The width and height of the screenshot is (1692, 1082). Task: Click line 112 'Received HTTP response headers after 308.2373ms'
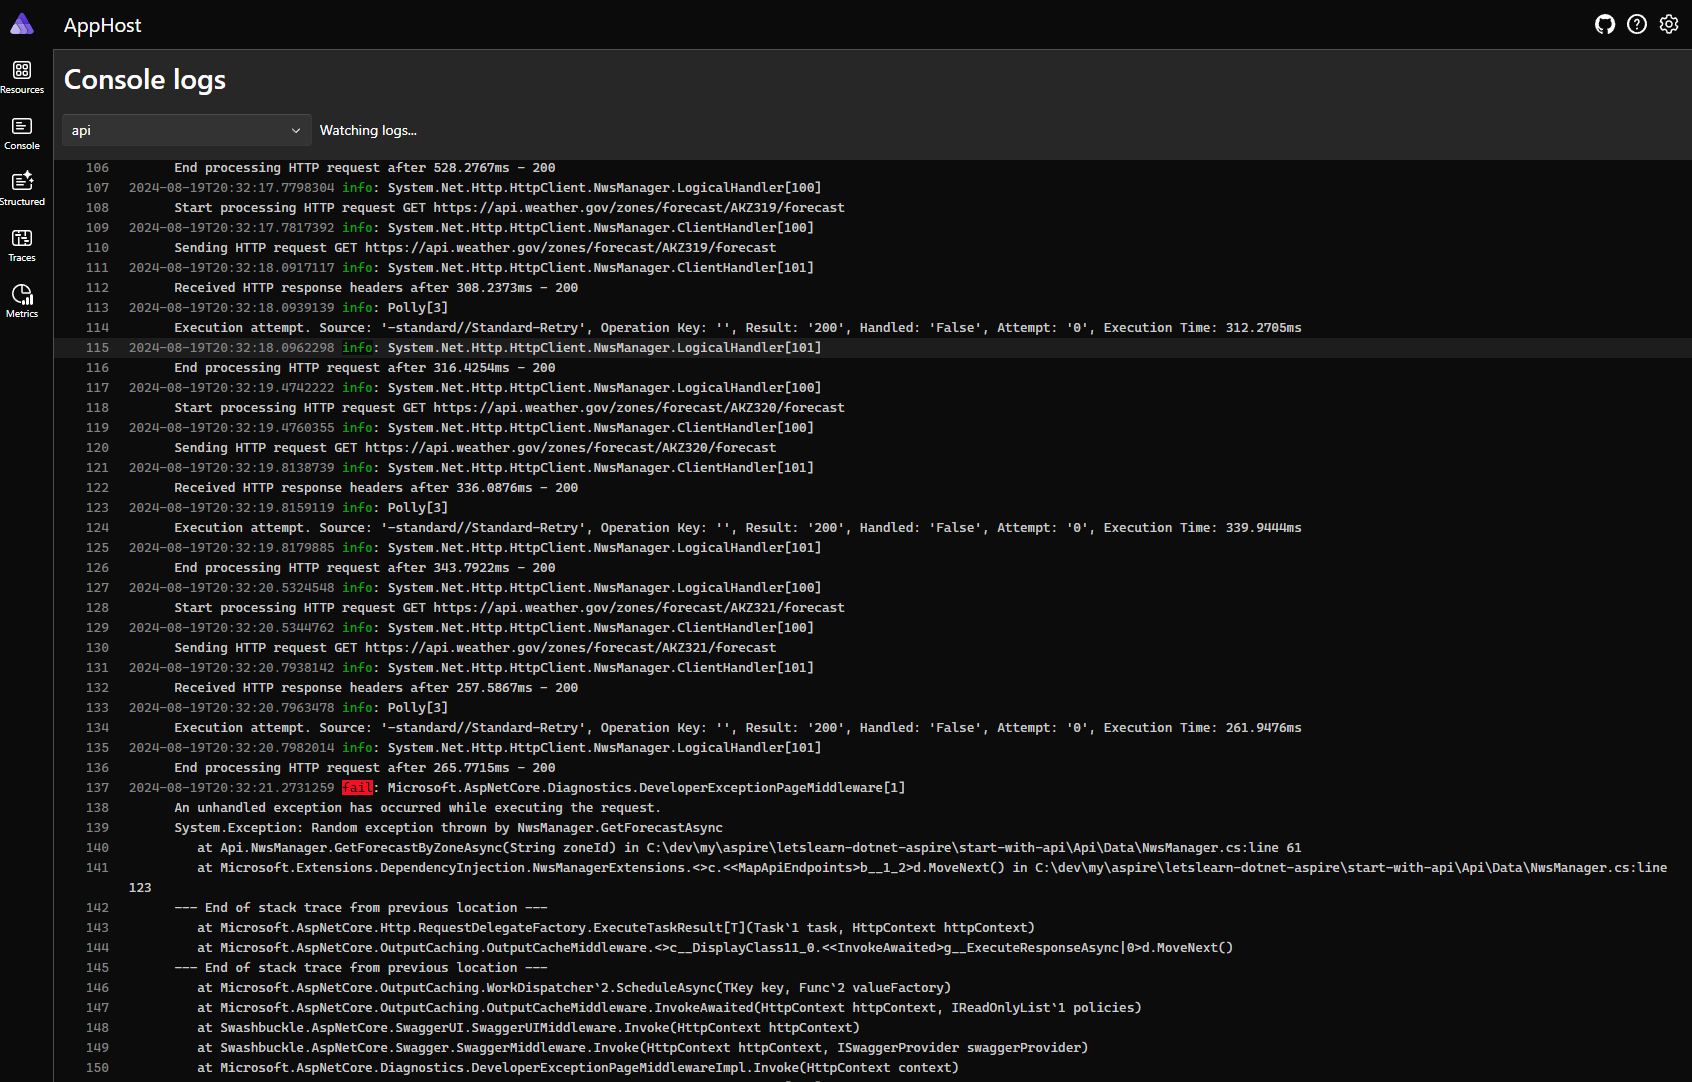tap(376, 288)
